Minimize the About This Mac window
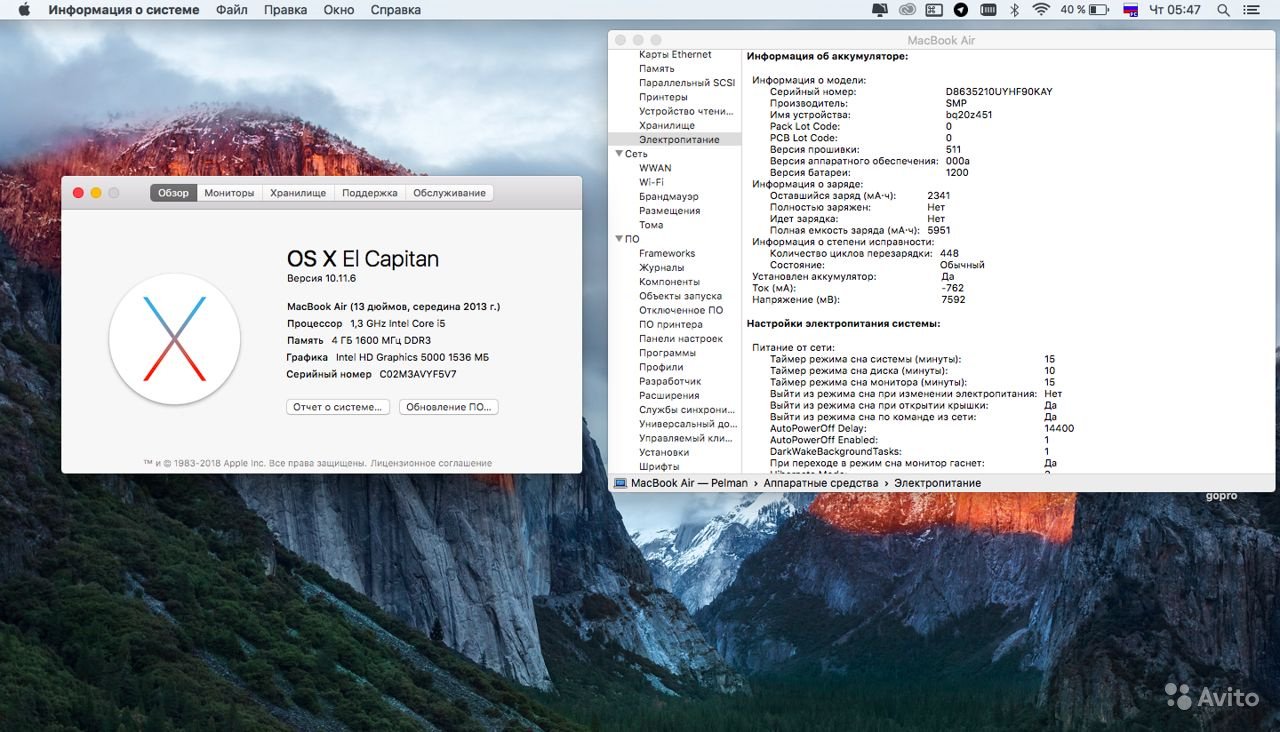1280x732 pixels. (96, 193)
